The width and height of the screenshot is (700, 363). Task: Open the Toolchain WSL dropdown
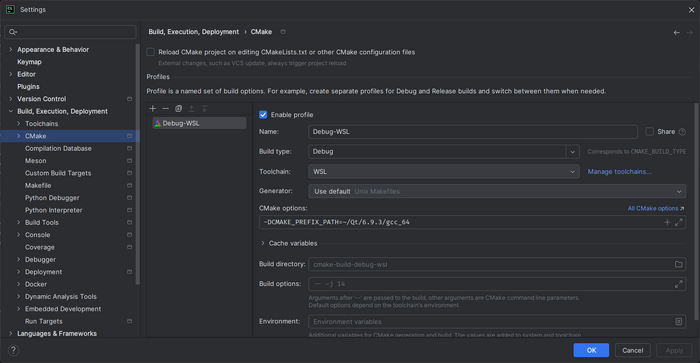(x=444, y=171)
